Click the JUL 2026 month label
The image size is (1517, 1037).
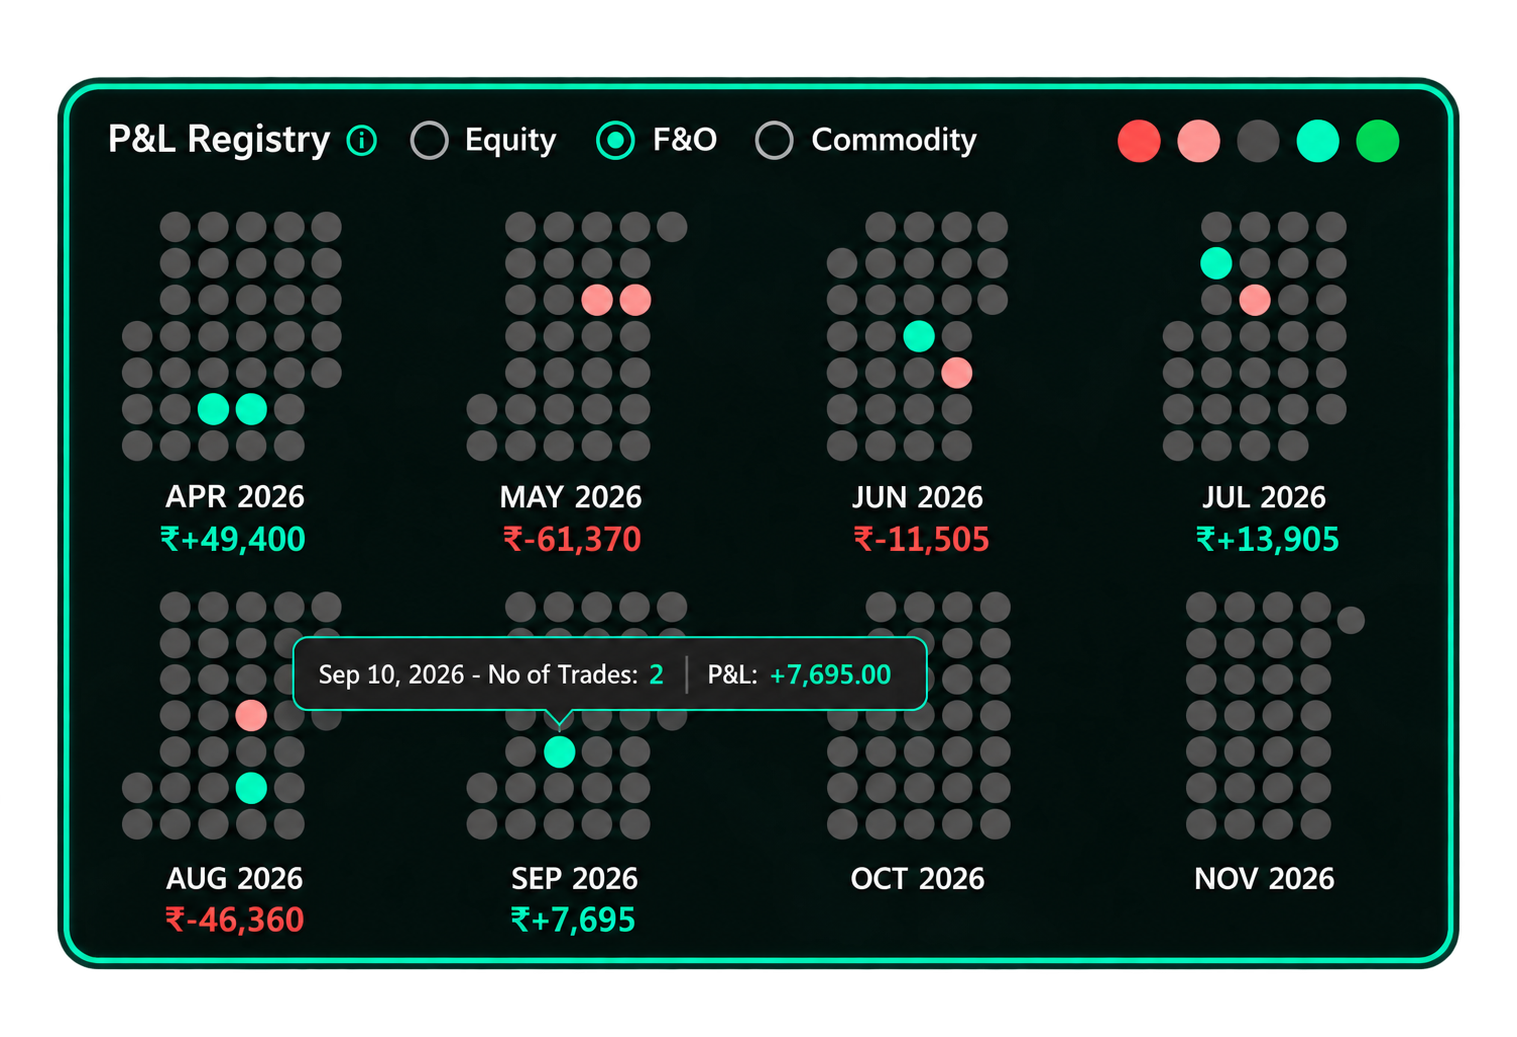pyautogui.click(x=1264, y=497)
